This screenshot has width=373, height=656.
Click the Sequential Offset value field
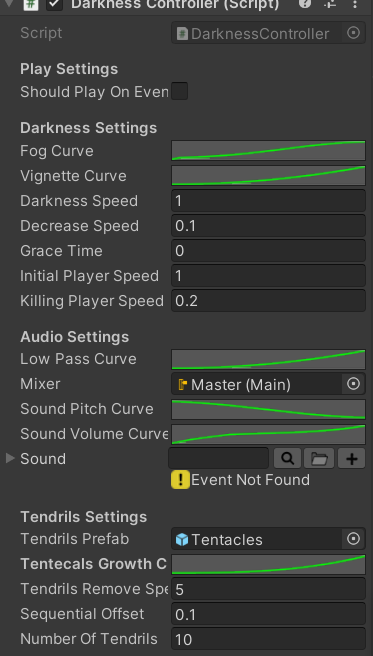click(x=268, y=614)
